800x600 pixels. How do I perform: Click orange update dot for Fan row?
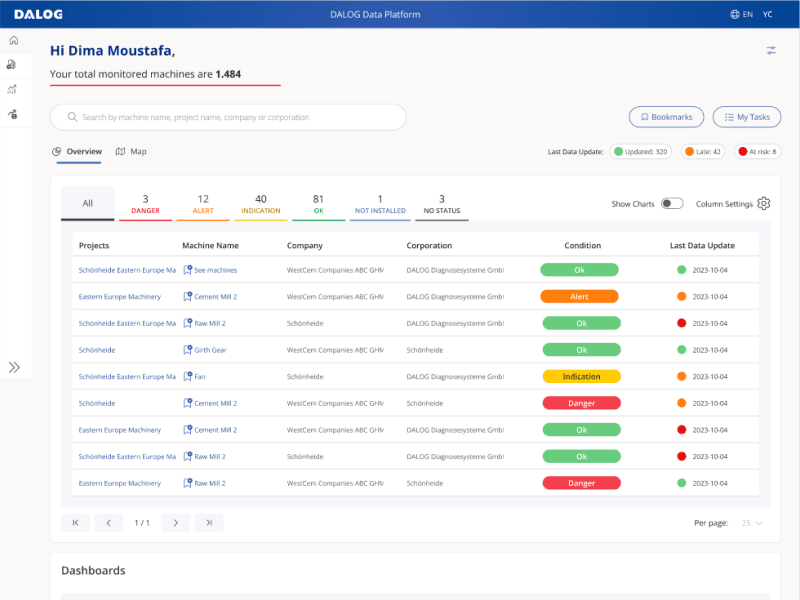pos(681,376)
